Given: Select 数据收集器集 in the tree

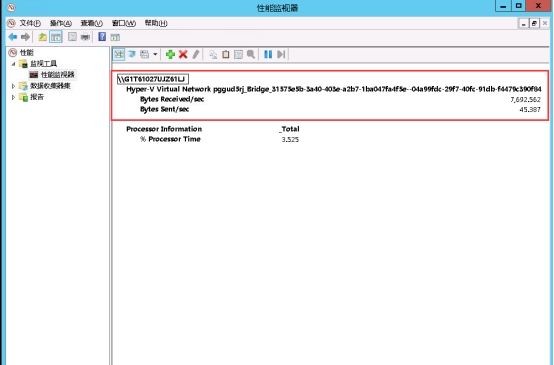Looking at the screenshot, I should point(50,86).
